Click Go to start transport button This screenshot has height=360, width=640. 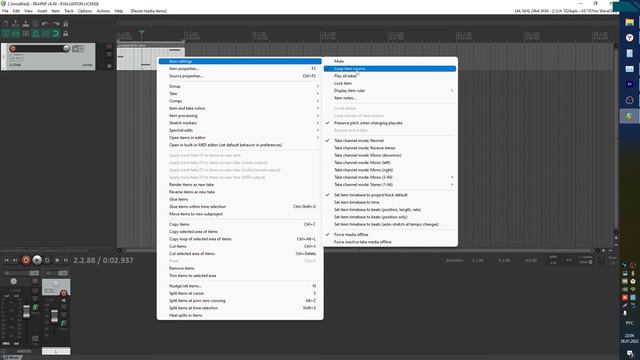pos(7,260)
